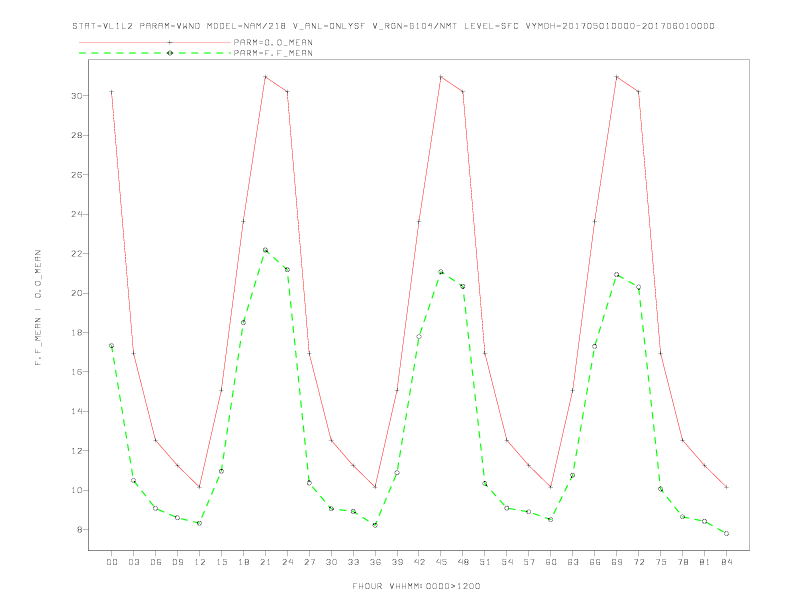Click the FHOUR VHHMM:0000>1200 x-axis title
Screen dimensions: 792x612
[416, 586]
